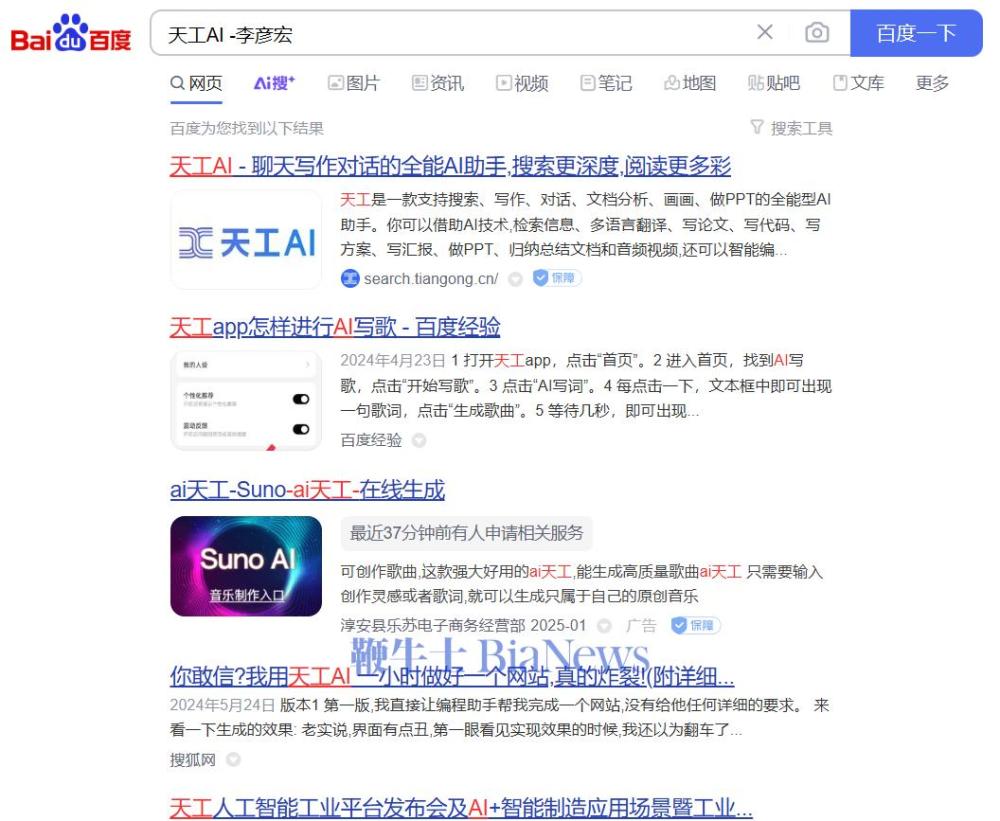This screenshot has width=1000, height=821.
Task: Open the 文库 tab
Action: [x=858, y=83]
